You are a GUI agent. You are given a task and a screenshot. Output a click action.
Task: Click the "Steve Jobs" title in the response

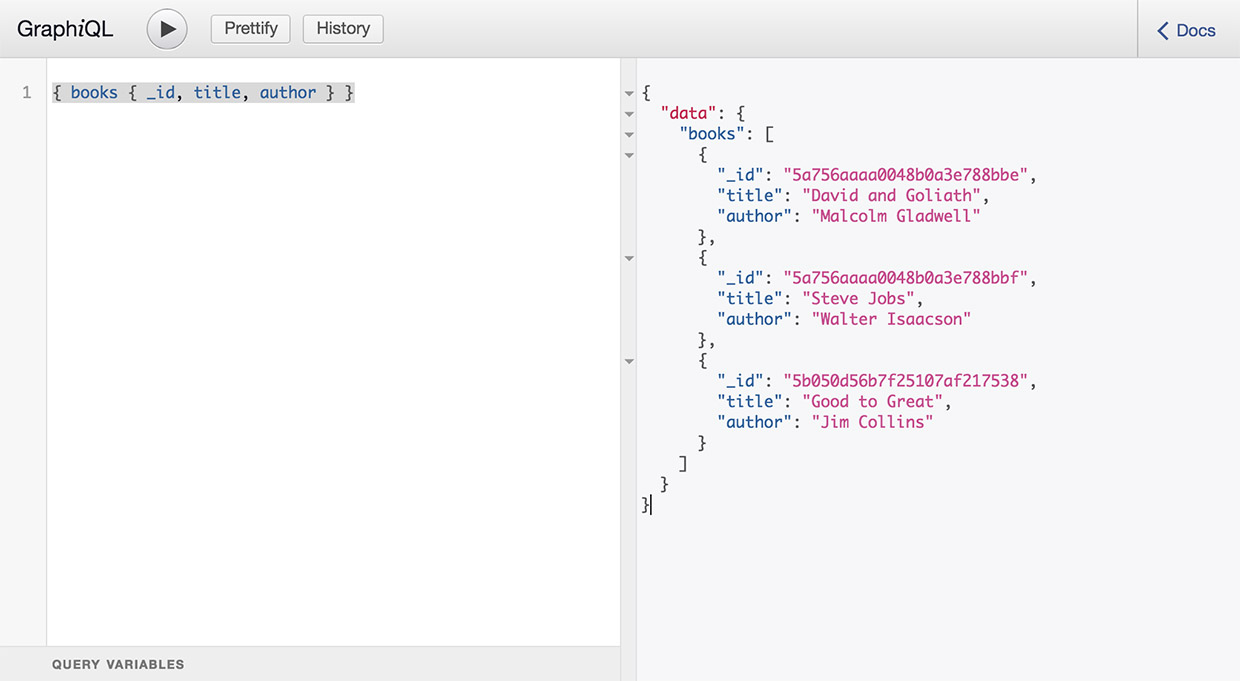[x=862, y=297]
